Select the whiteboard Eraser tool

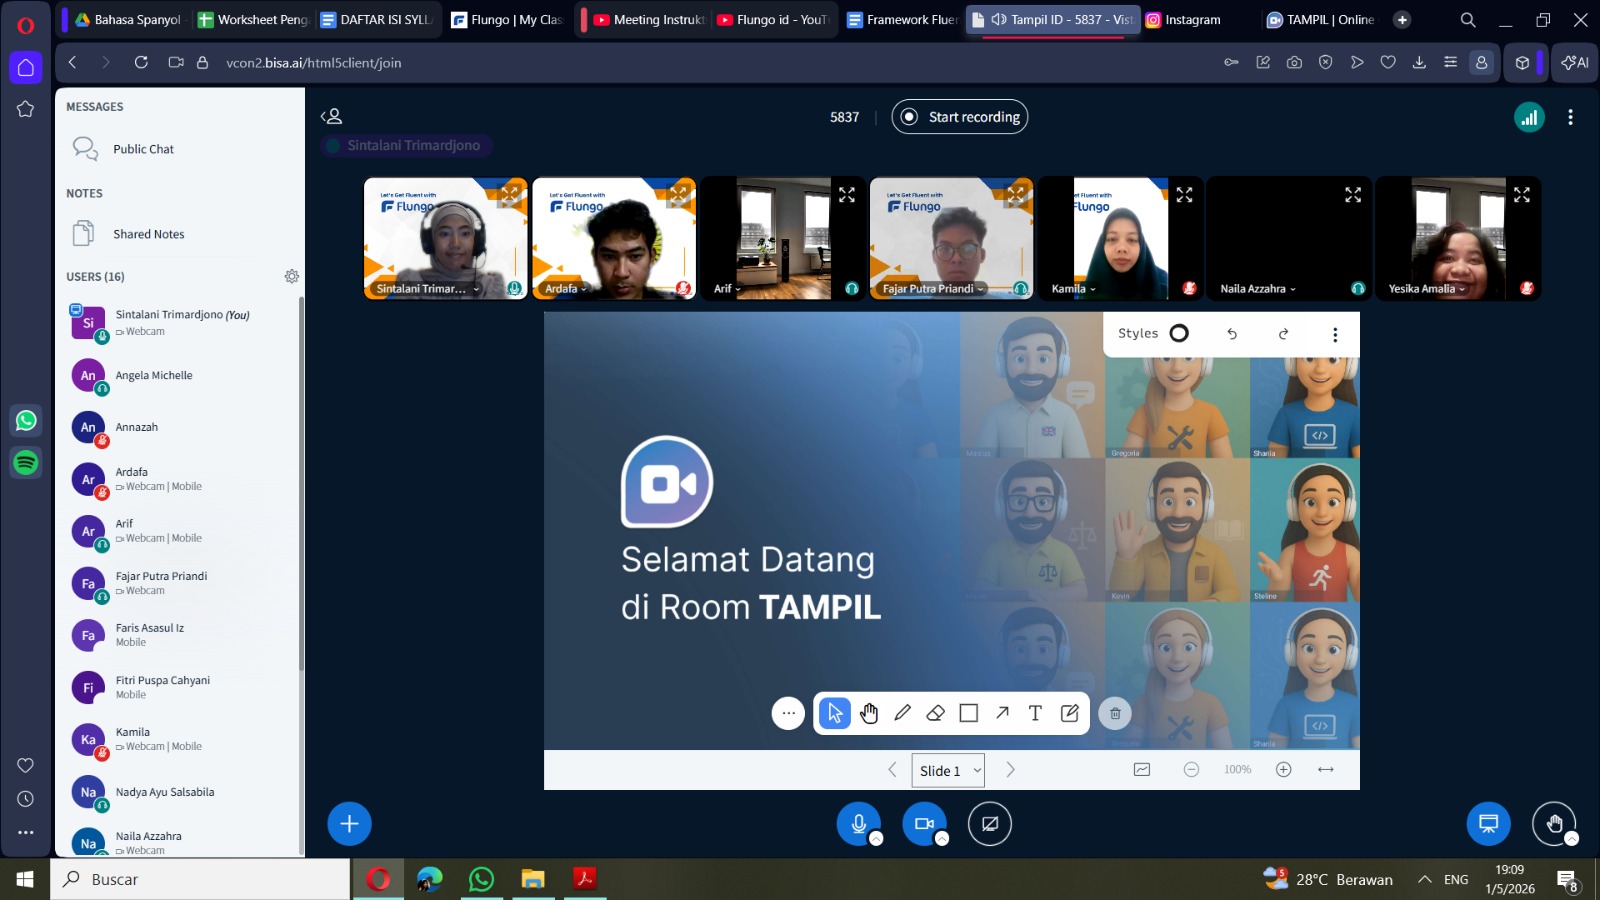click(x=935, y=713)
